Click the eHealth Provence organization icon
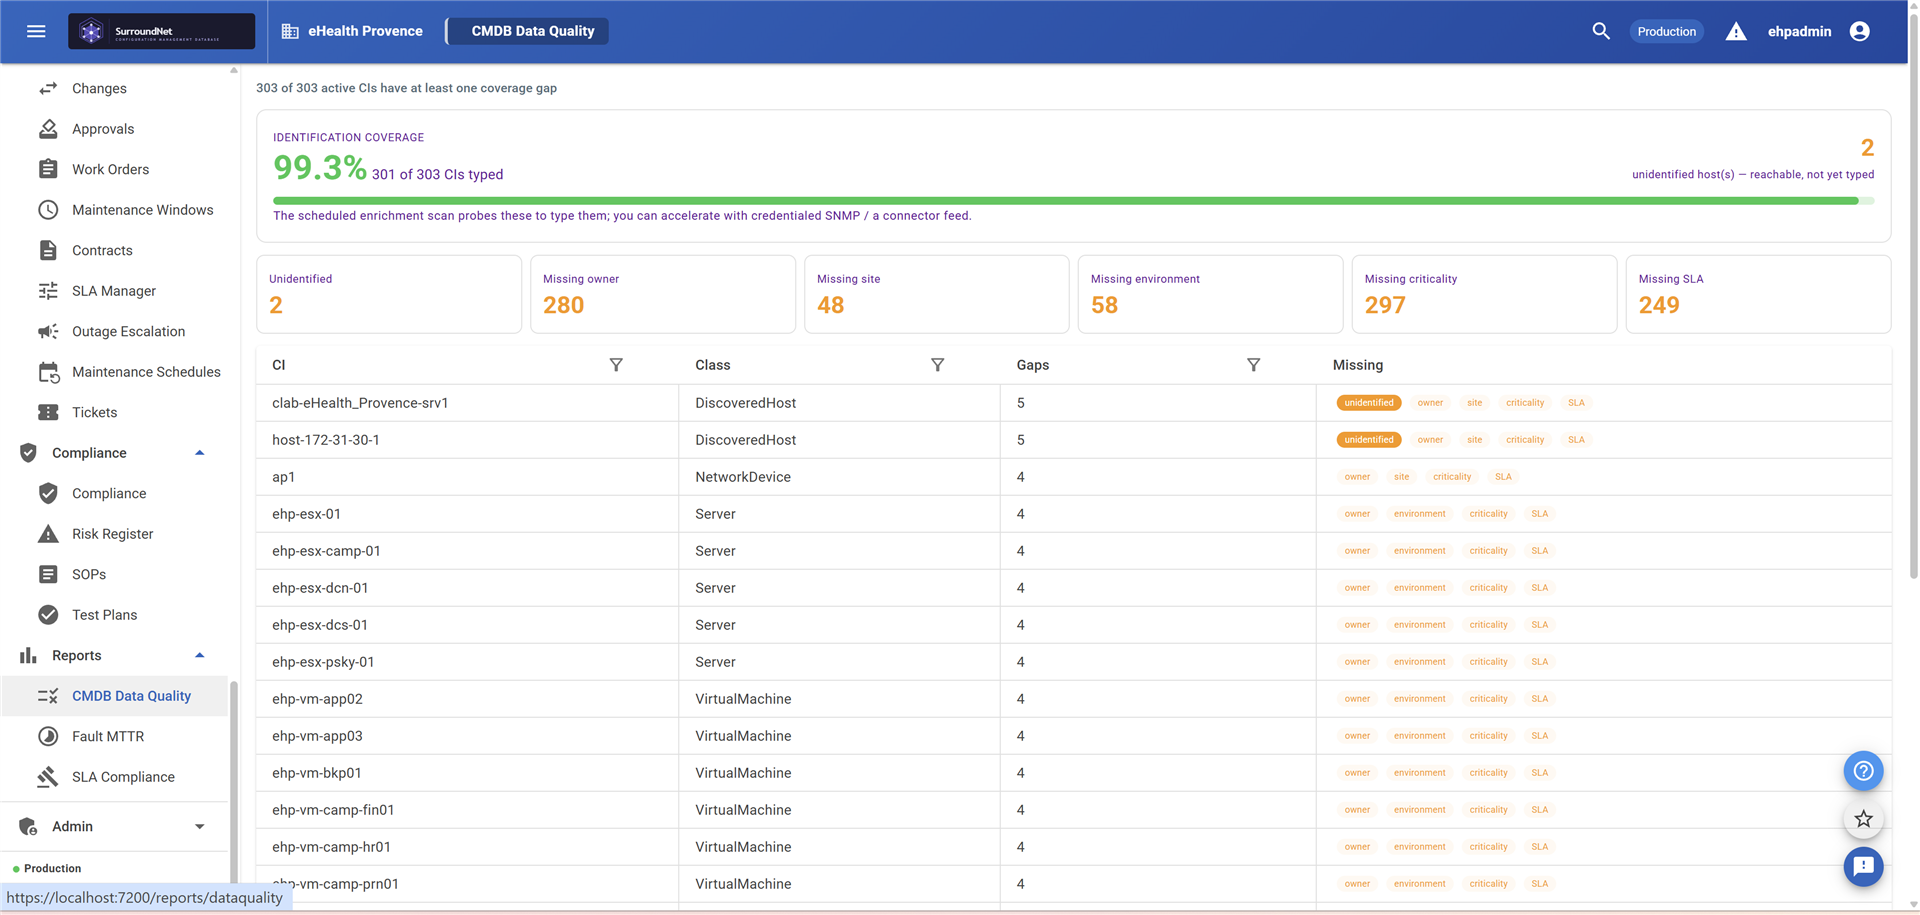This screenshot has width=1920, height=915. [x=290, y=31]
